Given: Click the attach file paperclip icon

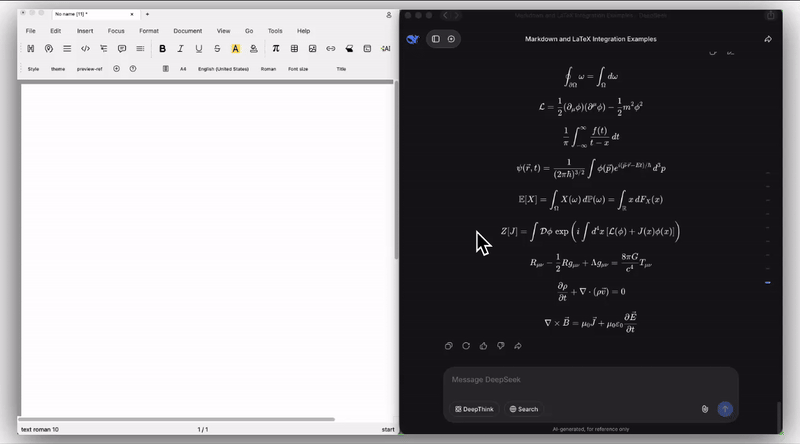Looking at the screenshot, I should (x=705, y=409).
